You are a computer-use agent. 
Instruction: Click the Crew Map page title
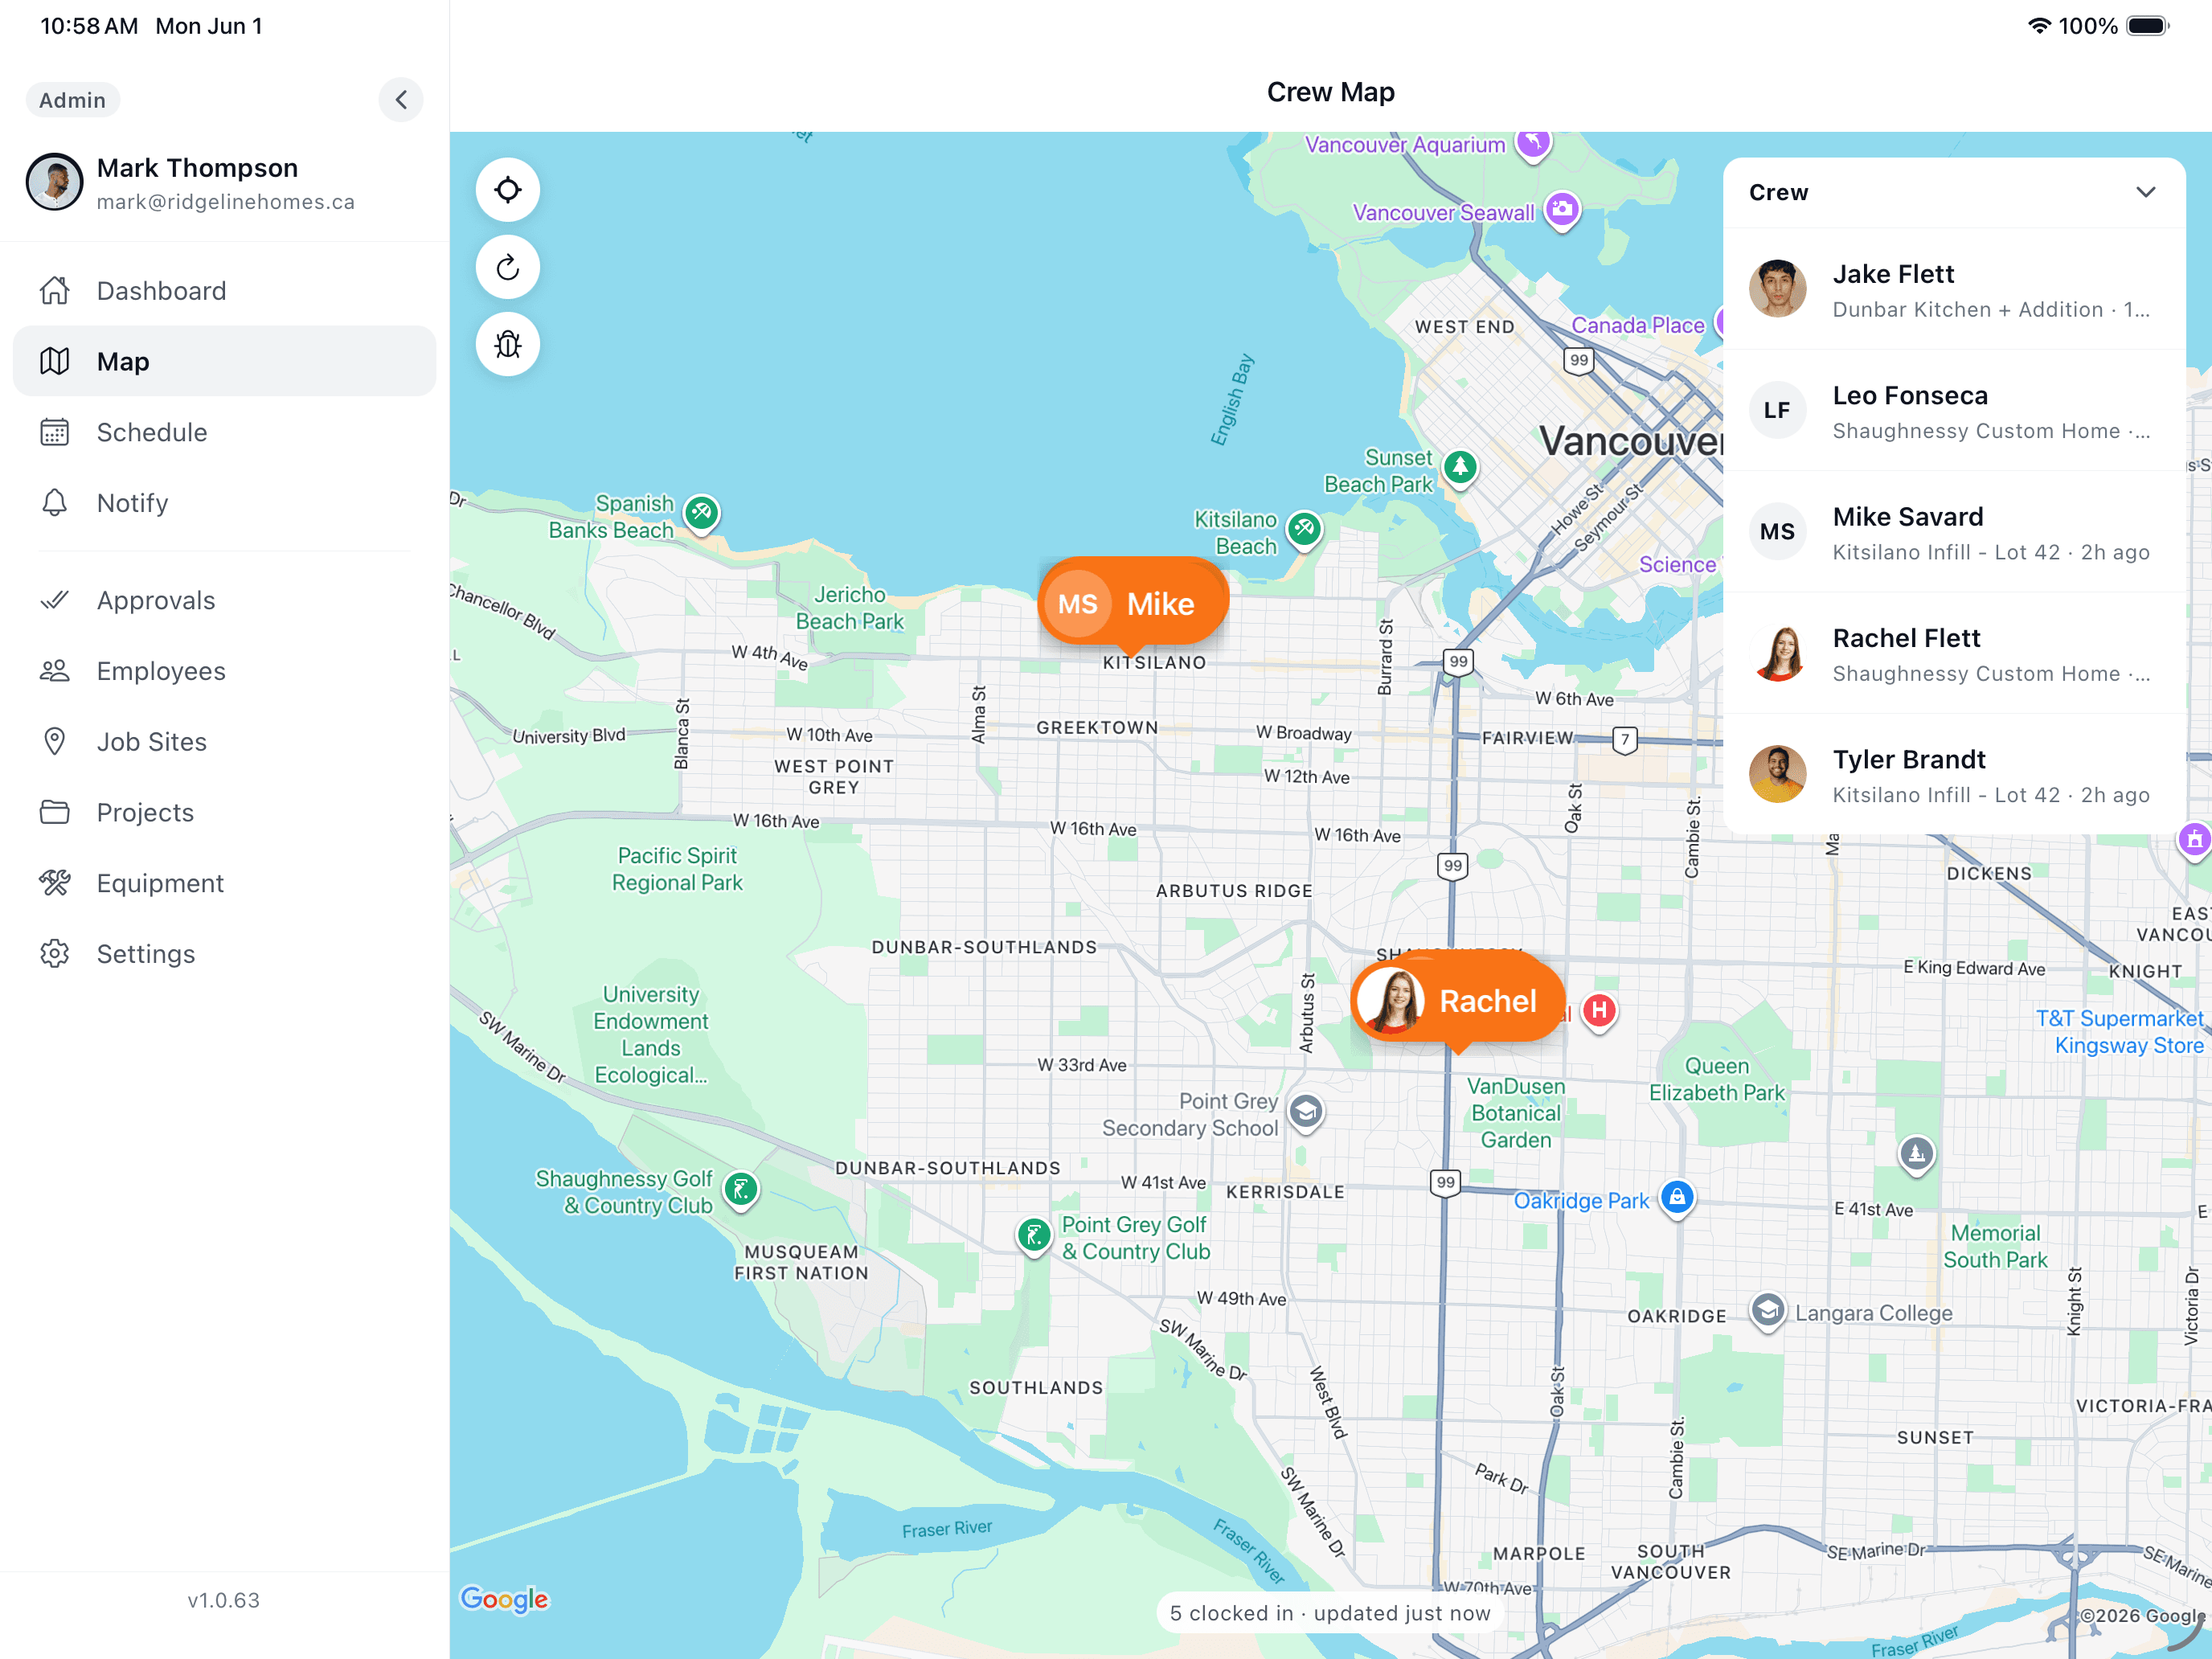tap(1330, 92)
